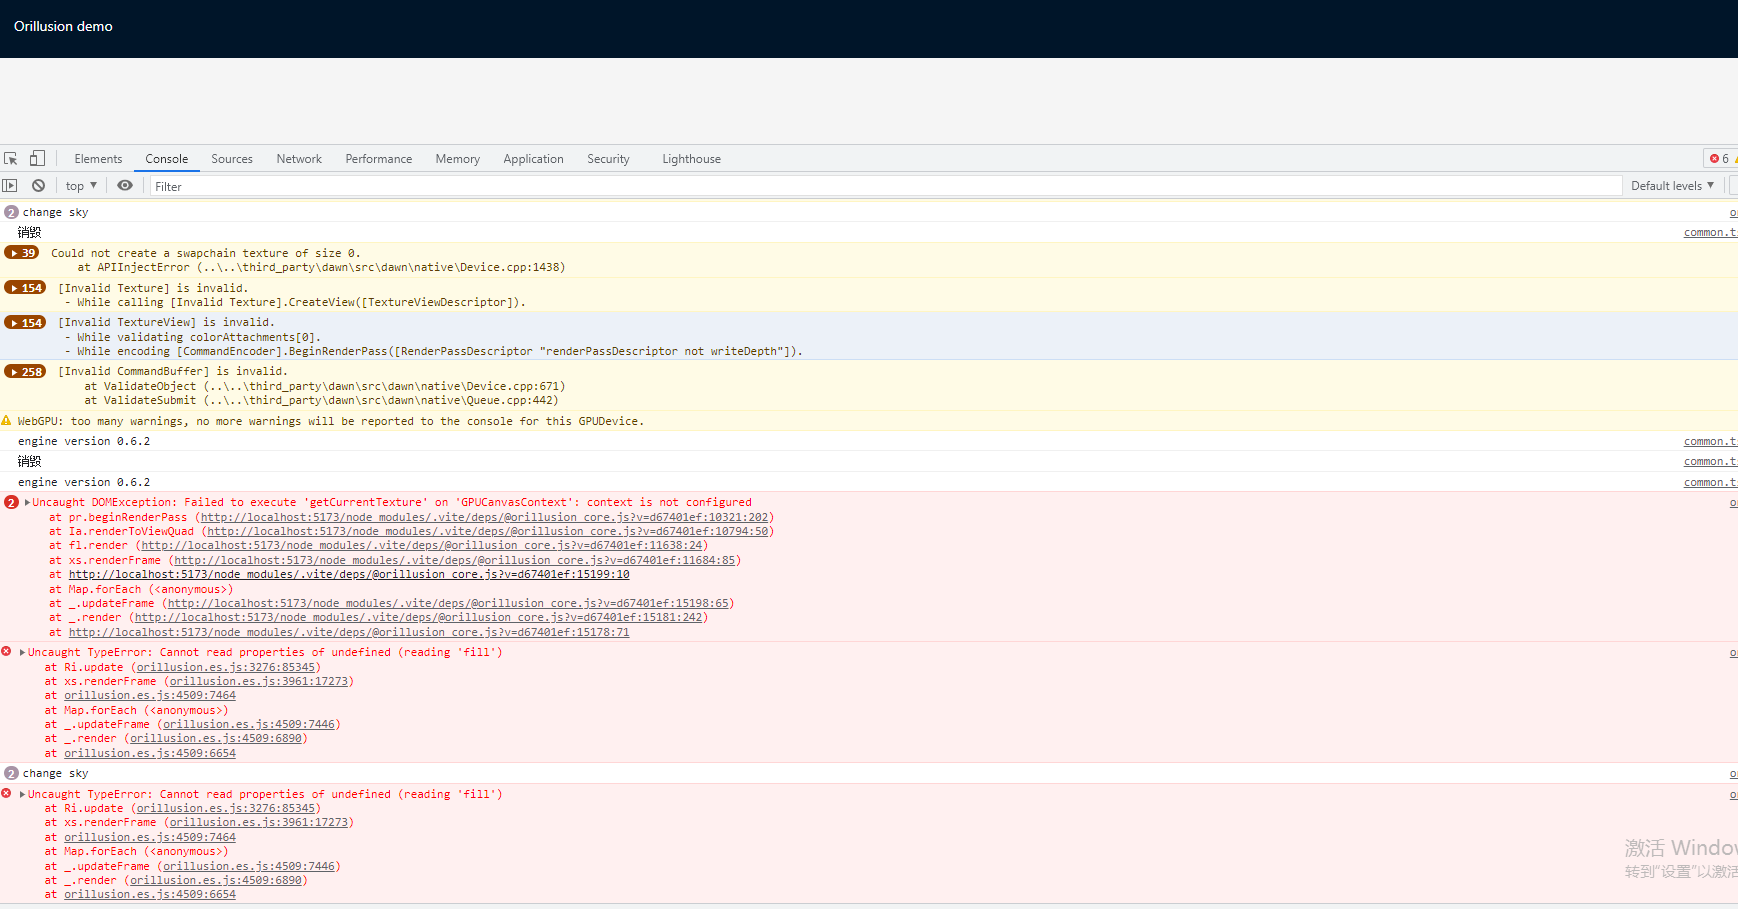Clear the console using the no-entry icon

[38, 185]
